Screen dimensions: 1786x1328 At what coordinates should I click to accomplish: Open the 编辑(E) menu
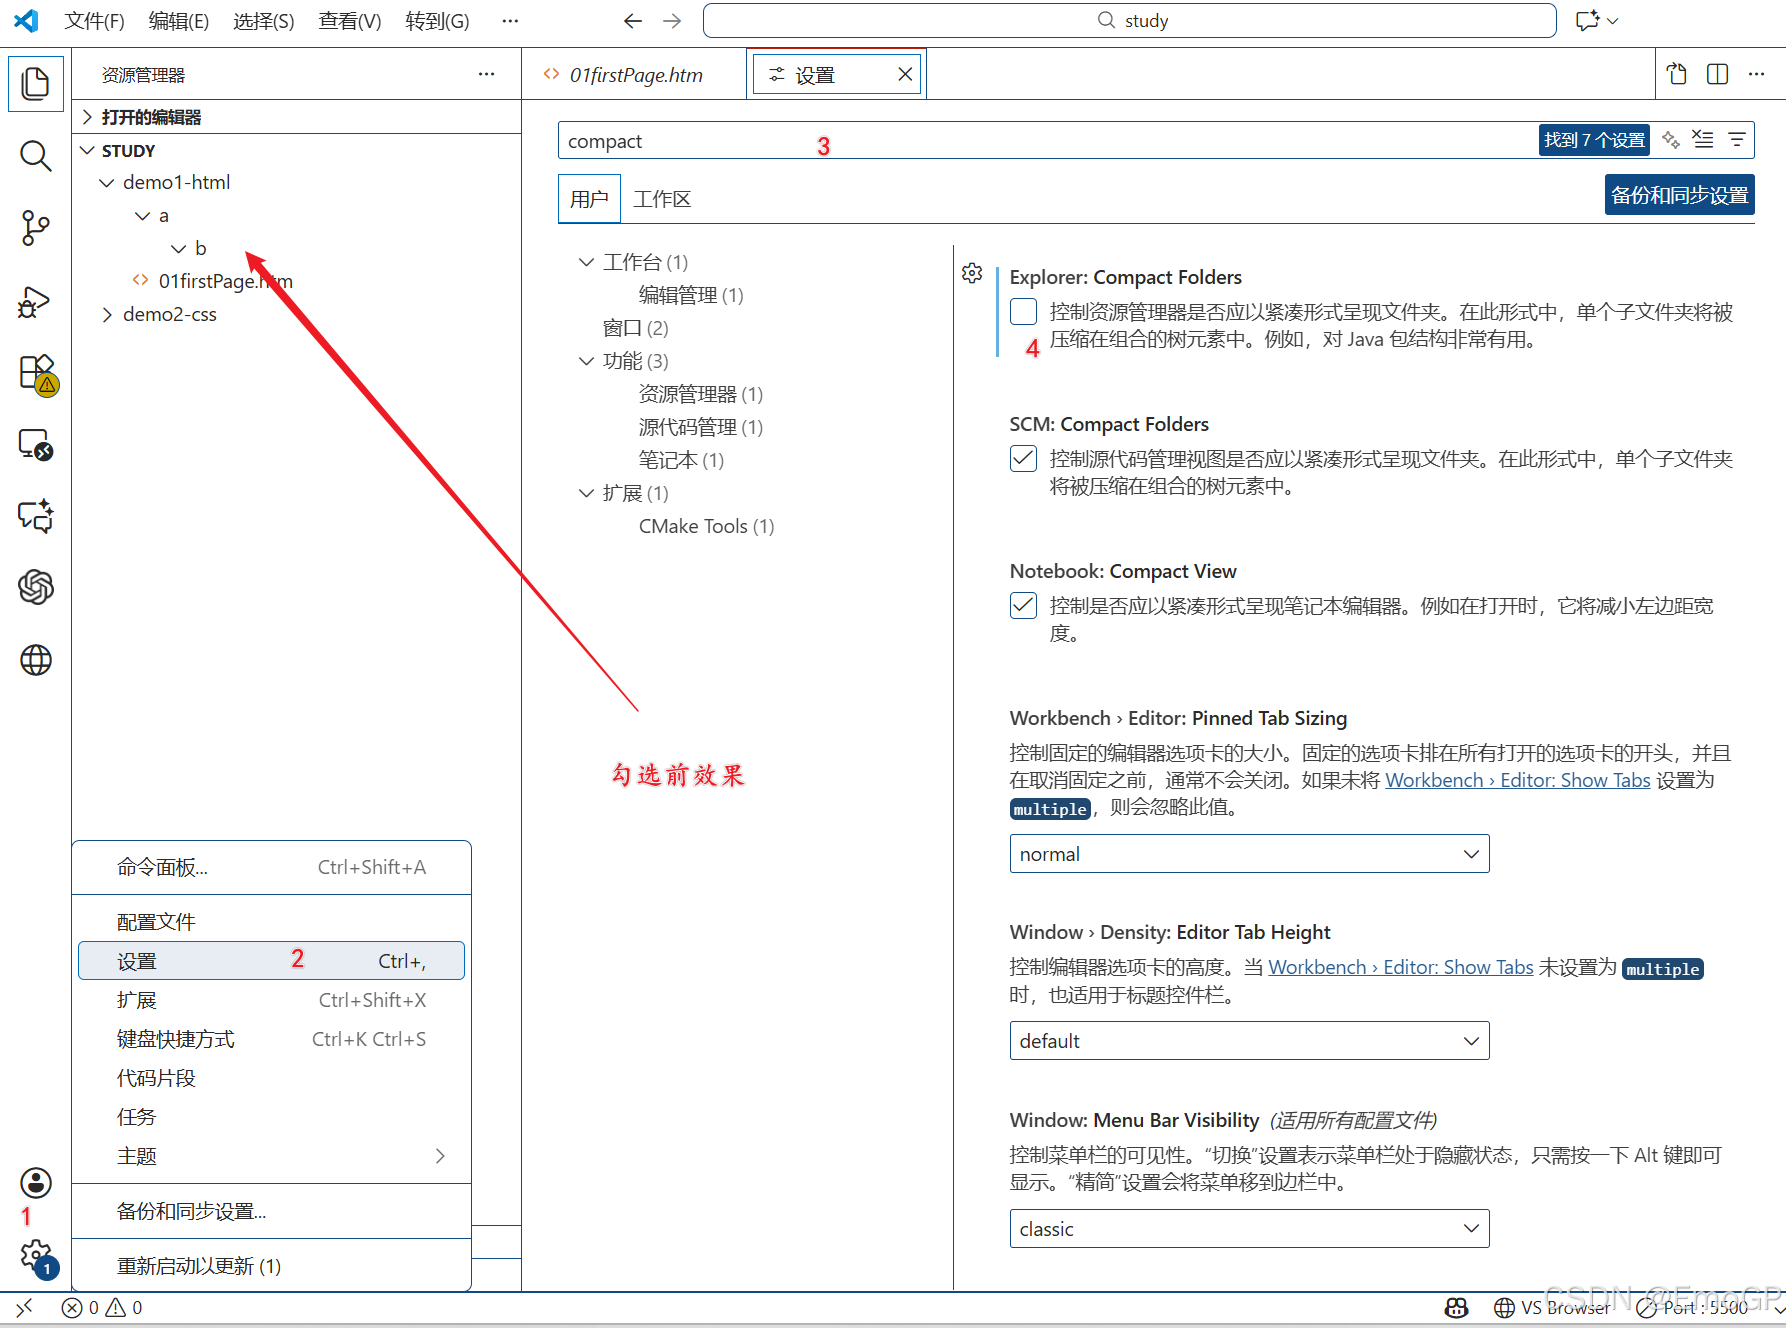[178, 21]
